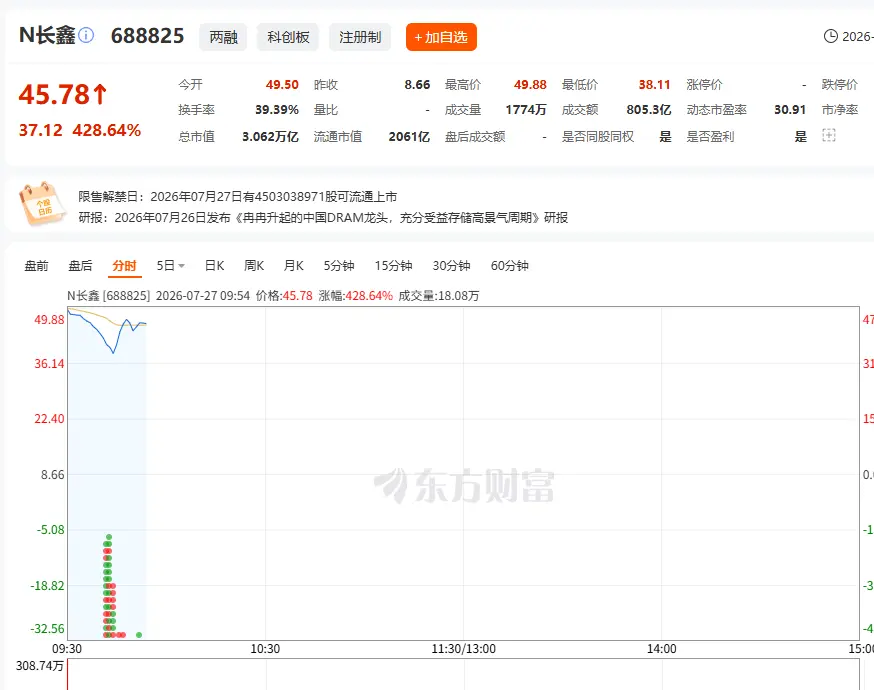Click the 科创板 tag

pyautogui.click(x=288, y=37)
